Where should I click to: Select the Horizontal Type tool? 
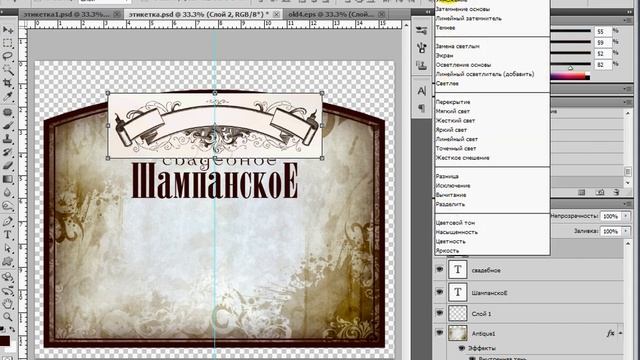pyautogui.click(x=8, y=235)
